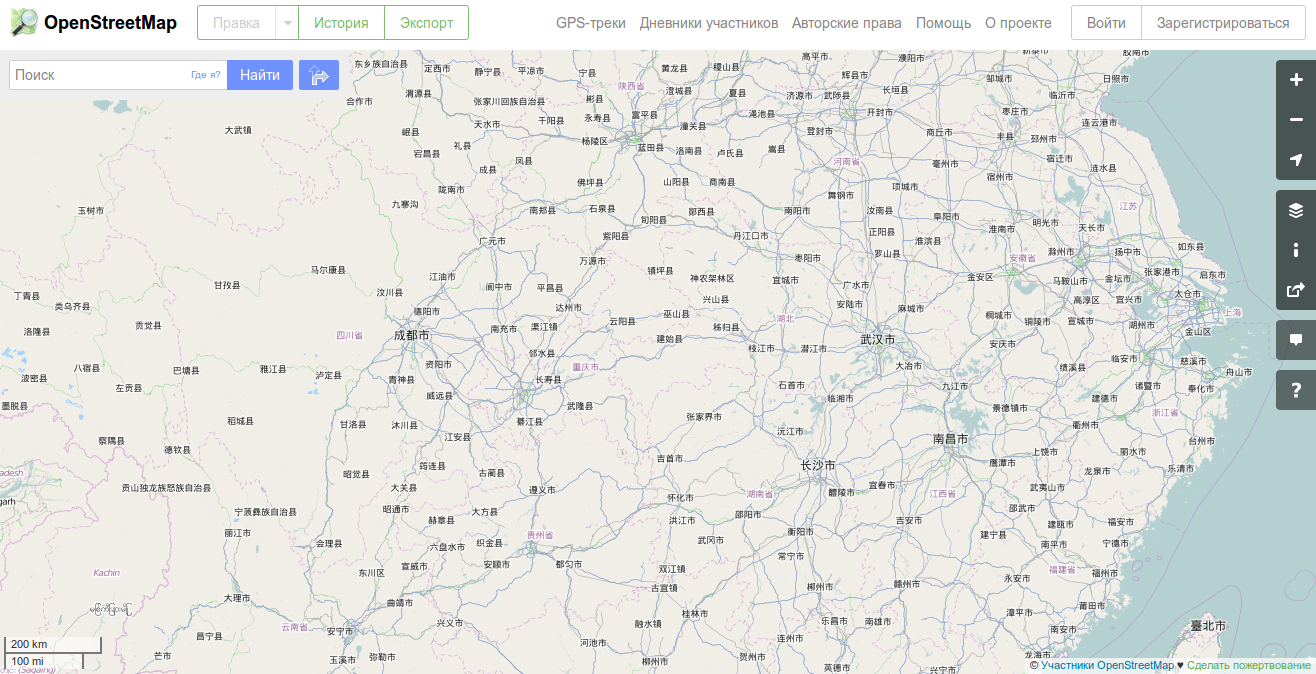Click the 桂林市 label on map
This screenshot has height=674, width=1316.
pyautogui.click(x=695, y=613)
